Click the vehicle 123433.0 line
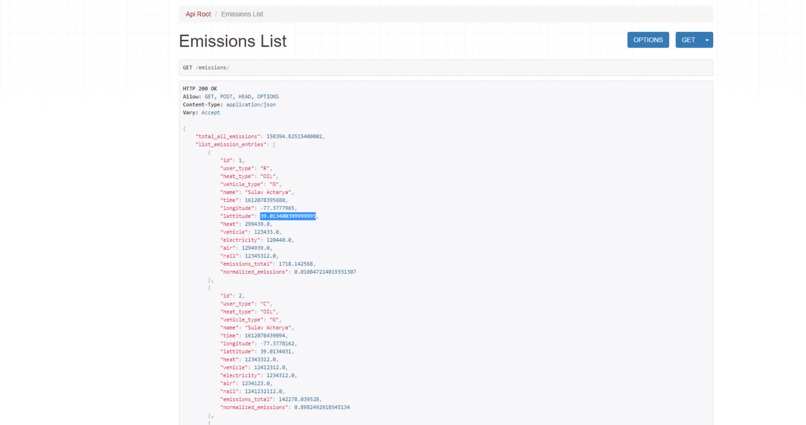The width and height of the screenshot is (806, 425). click(251, 232)
